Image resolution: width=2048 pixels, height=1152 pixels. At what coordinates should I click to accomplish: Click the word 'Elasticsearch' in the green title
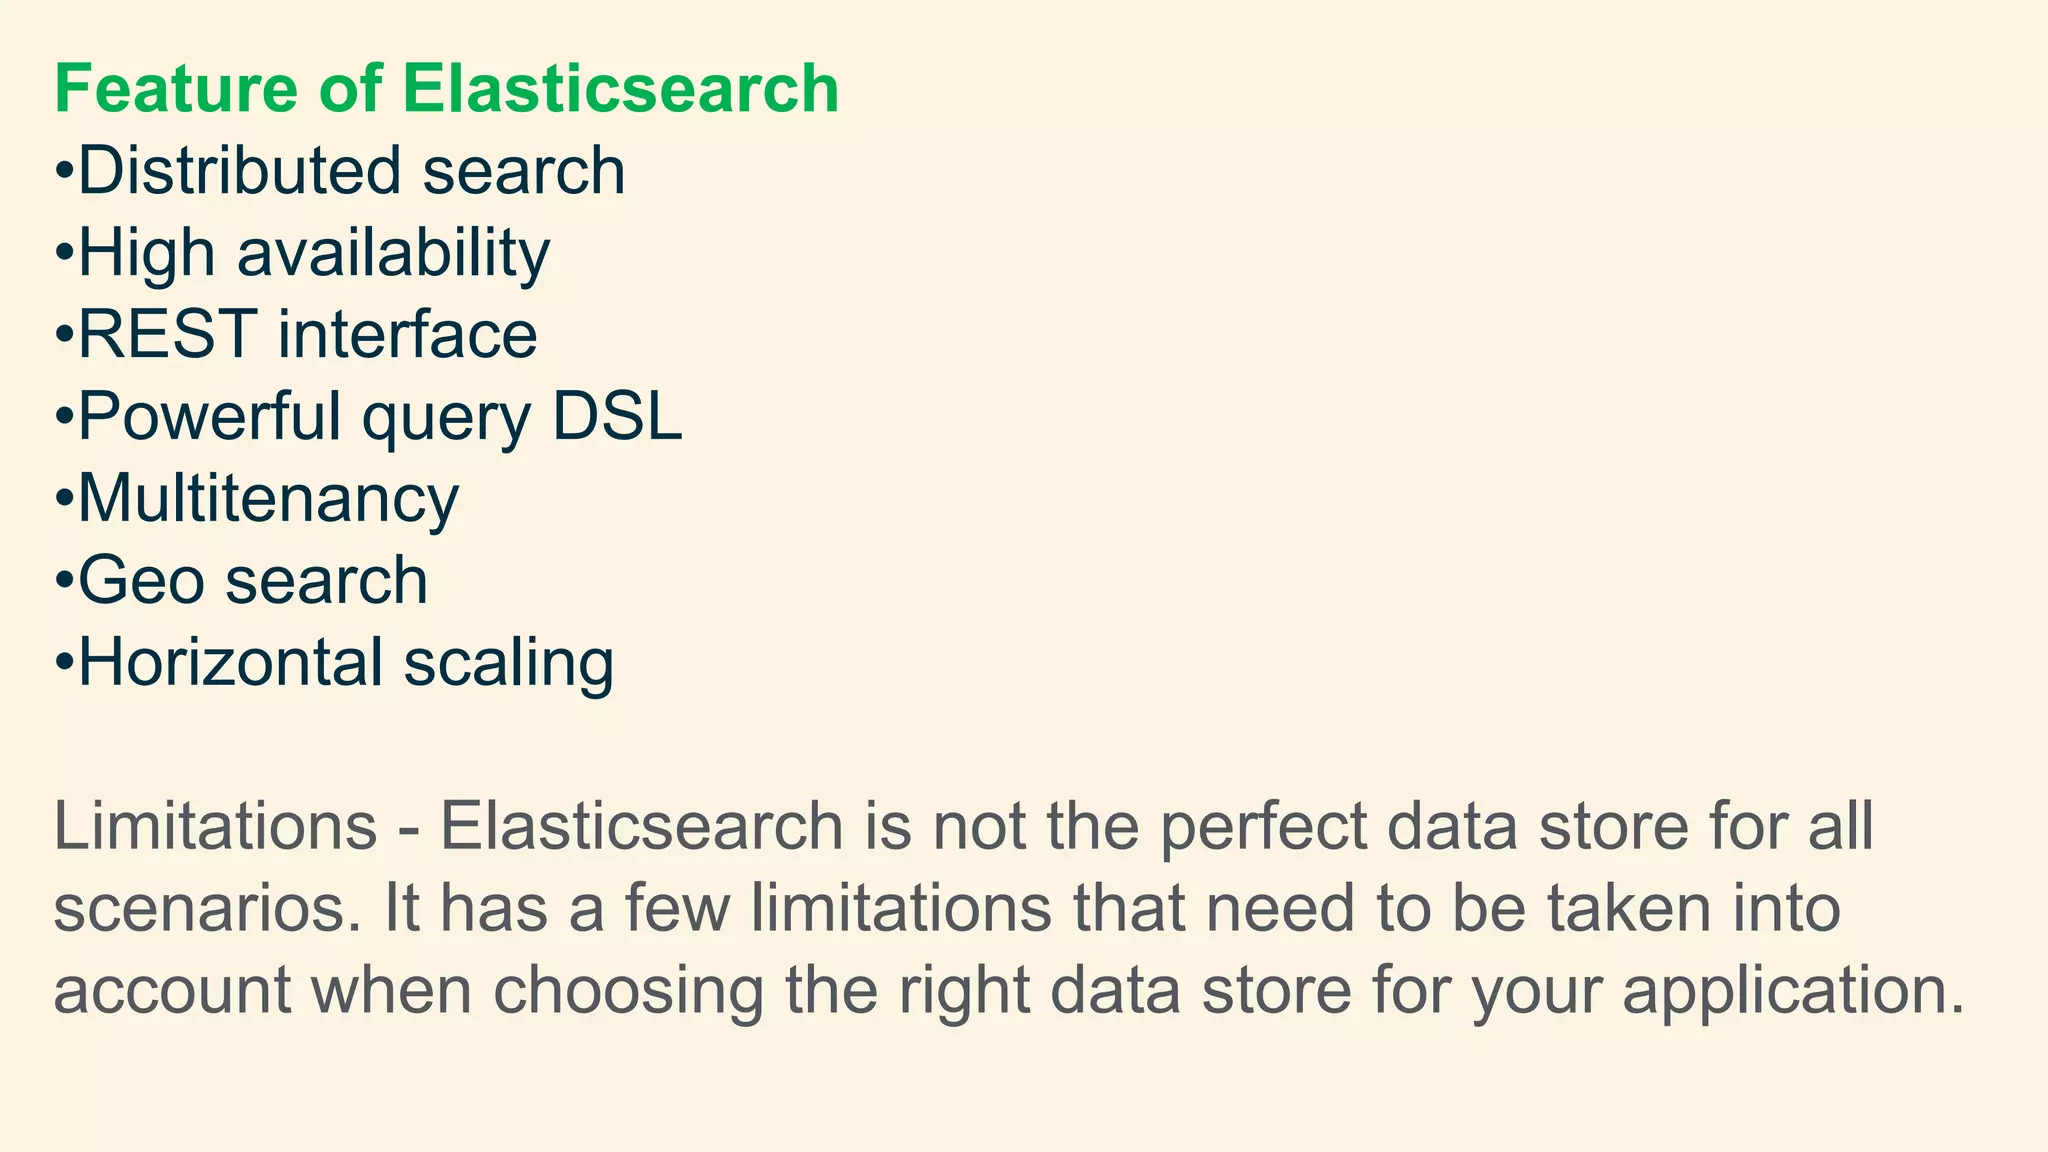coord(620,88)
